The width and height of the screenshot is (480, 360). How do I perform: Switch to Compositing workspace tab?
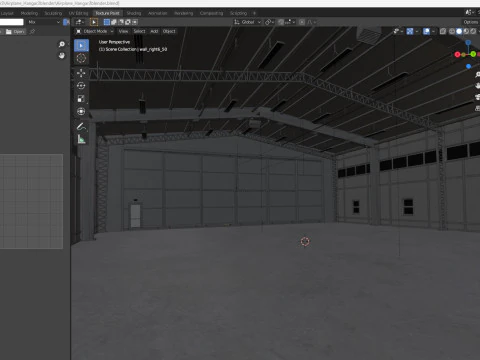coord(211,13)
